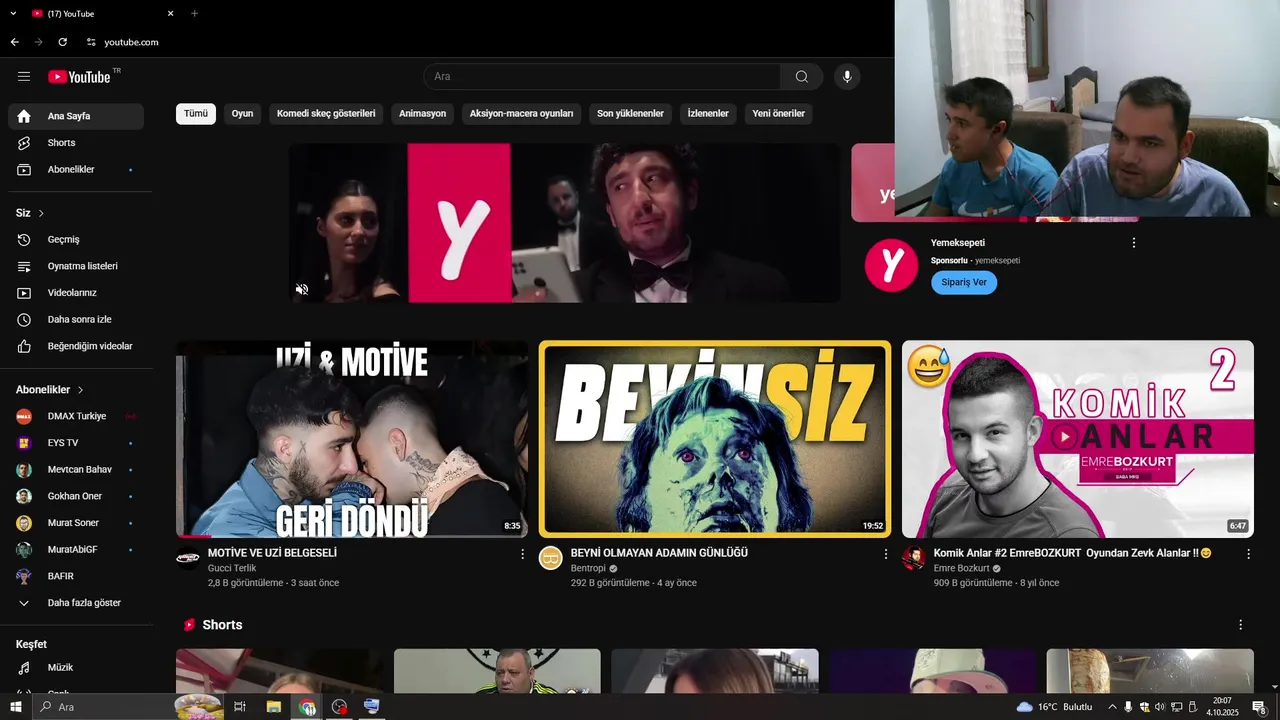
Task: Open the Murat Soner channel
Action: (76, 523)
